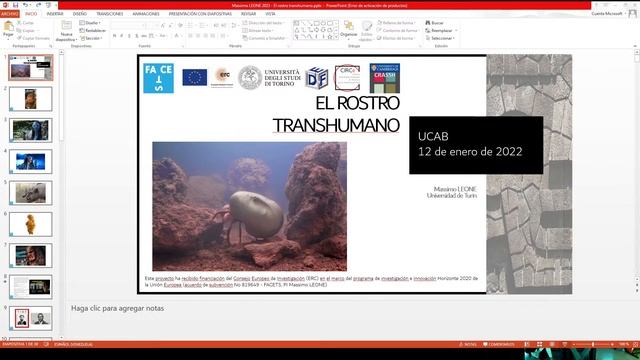This screenshot has height=360, width=640.
Task: Open Notas from the status bar
Action: point(468,344)
